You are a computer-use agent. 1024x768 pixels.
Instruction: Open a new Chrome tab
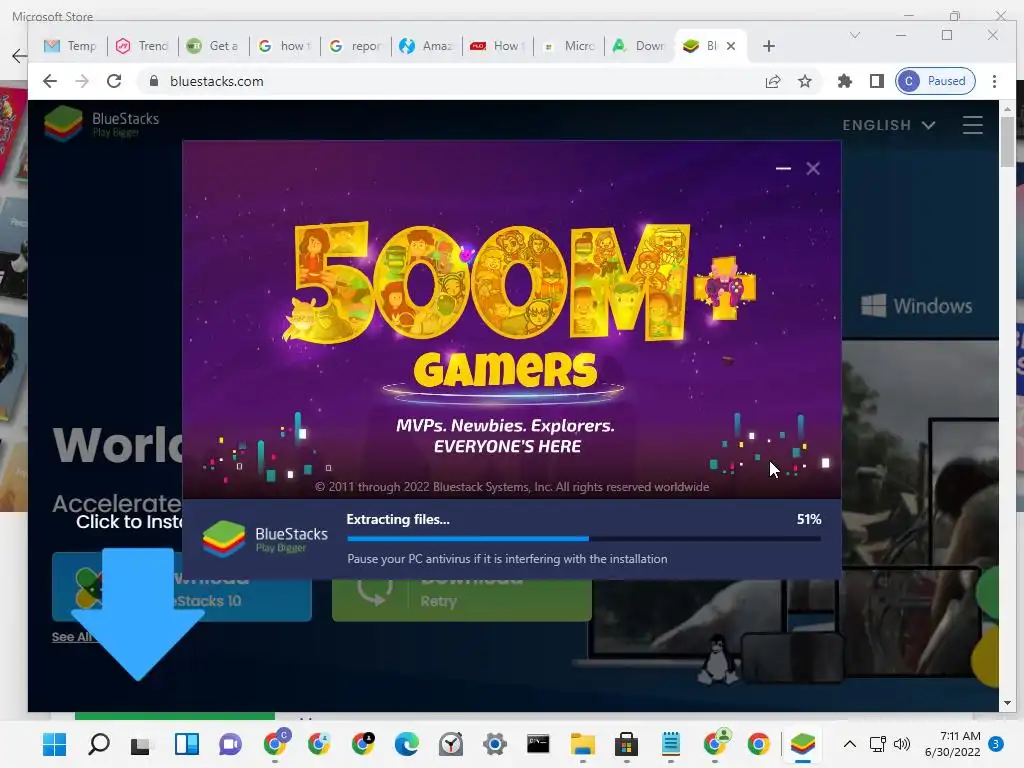click(769, 46)
